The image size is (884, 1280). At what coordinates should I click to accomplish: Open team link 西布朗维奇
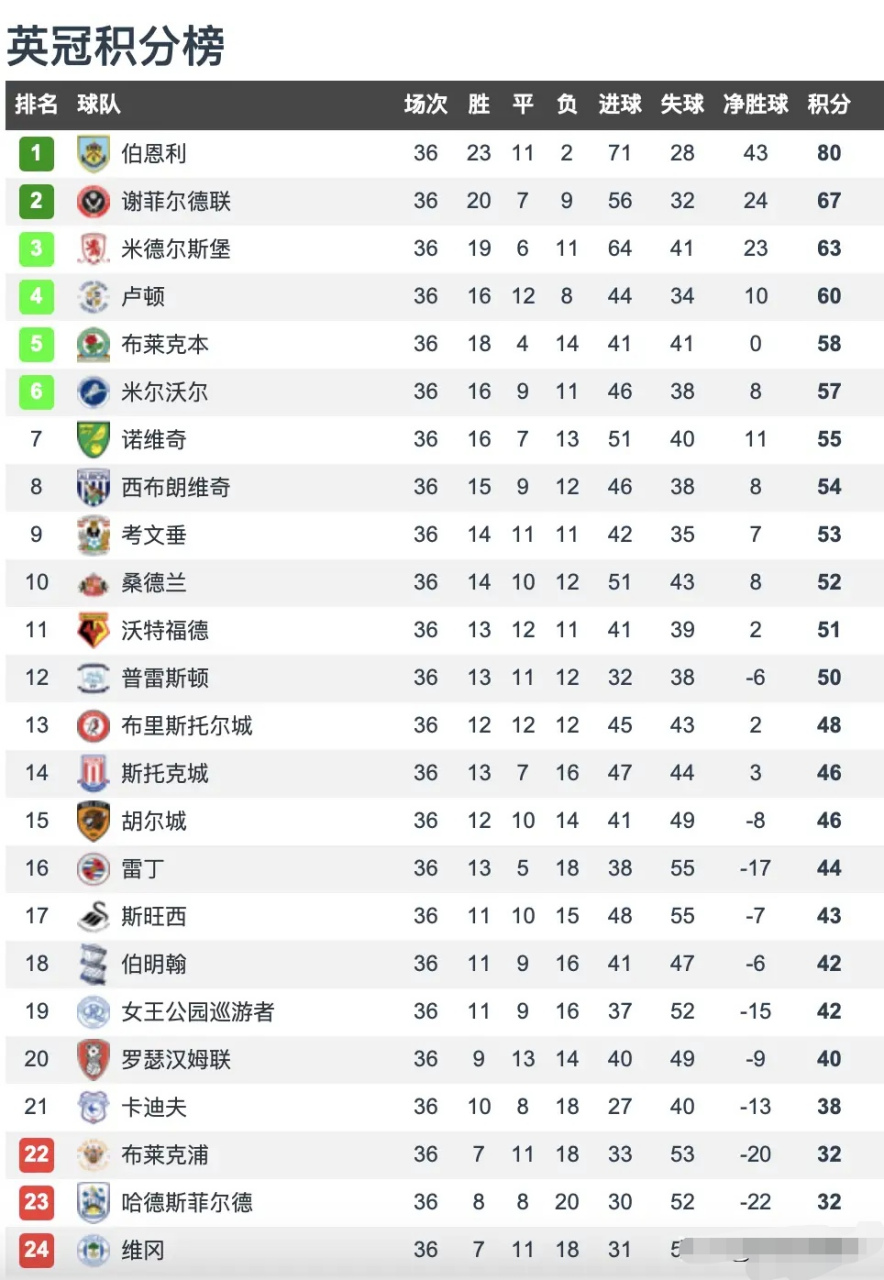click(176, 488)
